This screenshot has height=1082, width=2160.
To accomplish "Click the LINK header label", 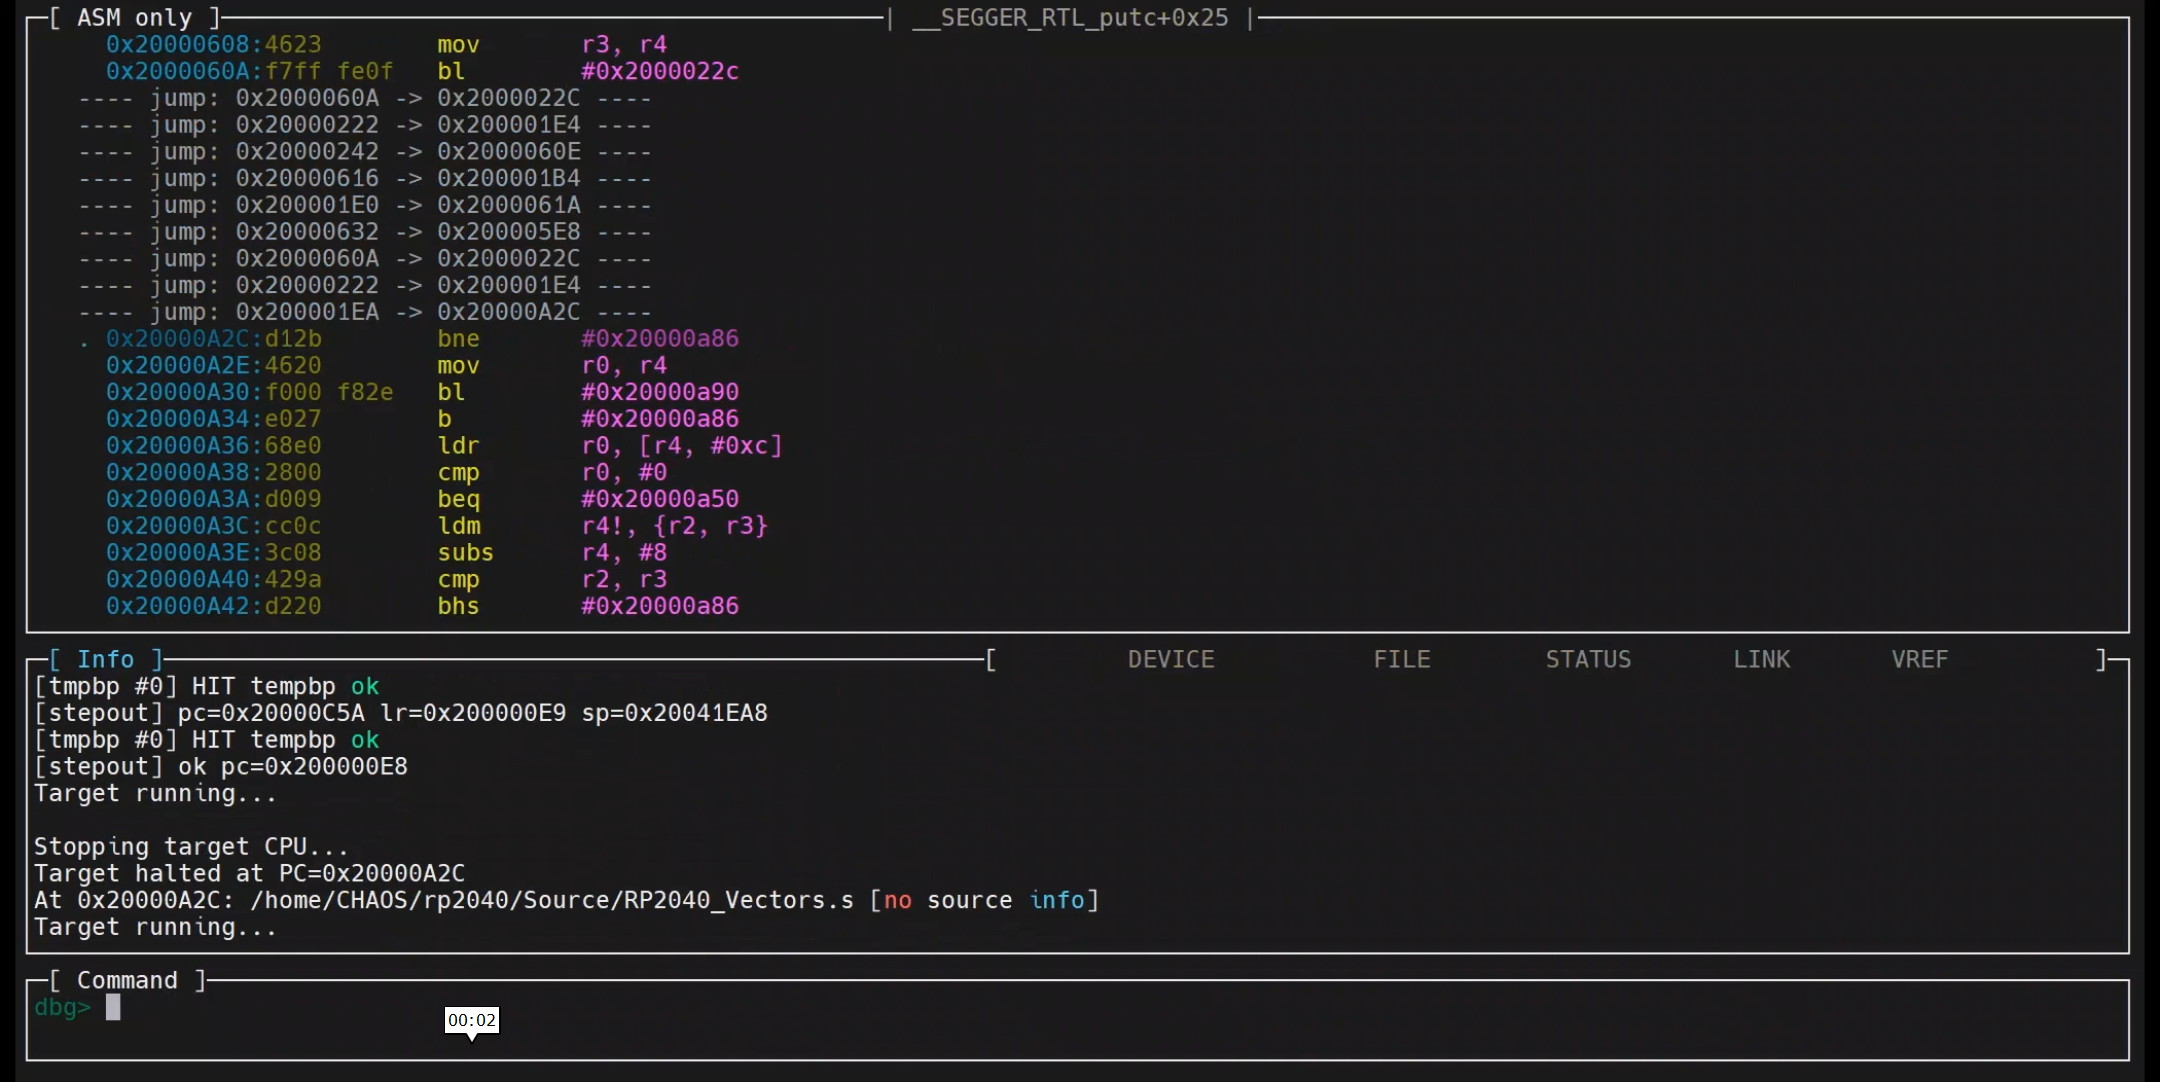I will pos(1761,660).
